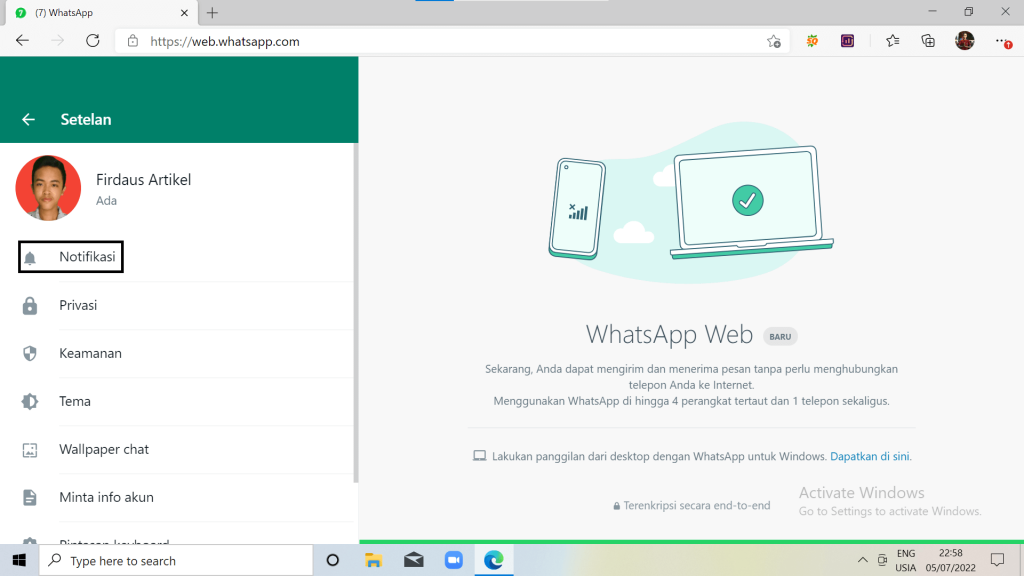Open a new browser tab
This screenshot has width=1024, height=576.
pyautogui.click(x=212, y=13)
